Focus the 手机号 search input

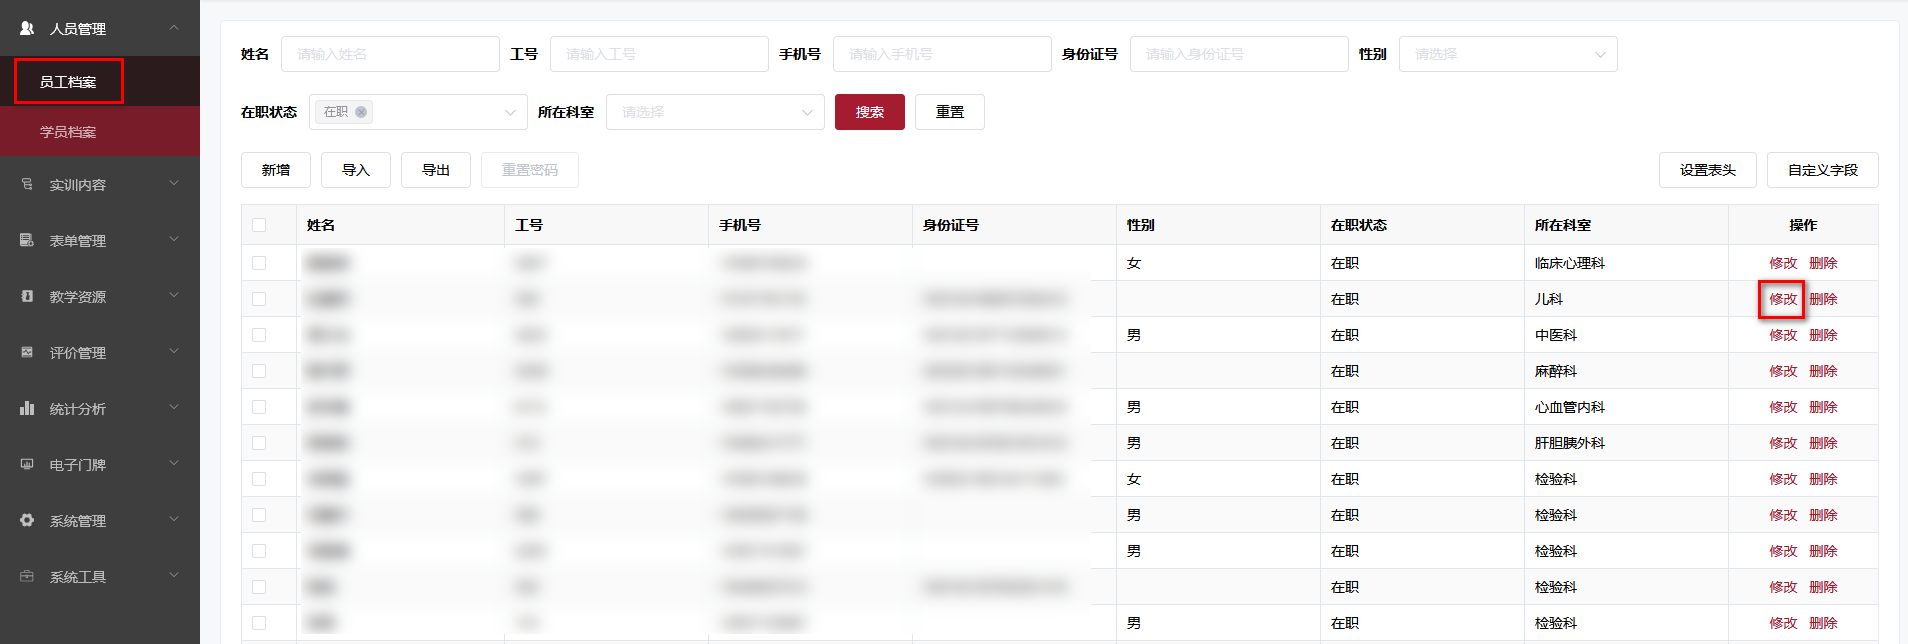[x=942, y=54]
